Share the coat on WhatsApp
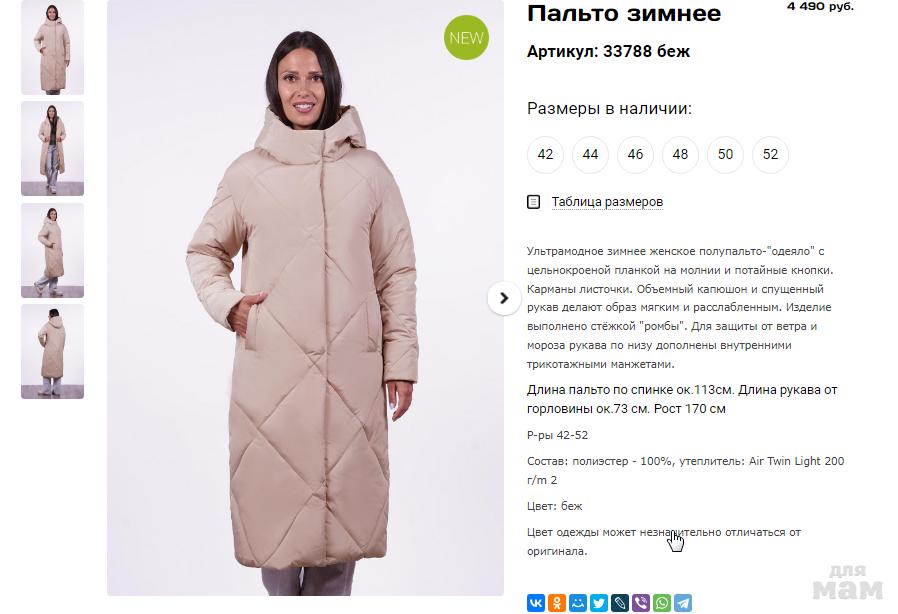Viewport: 898px width, 614px height. click(662, 603)
